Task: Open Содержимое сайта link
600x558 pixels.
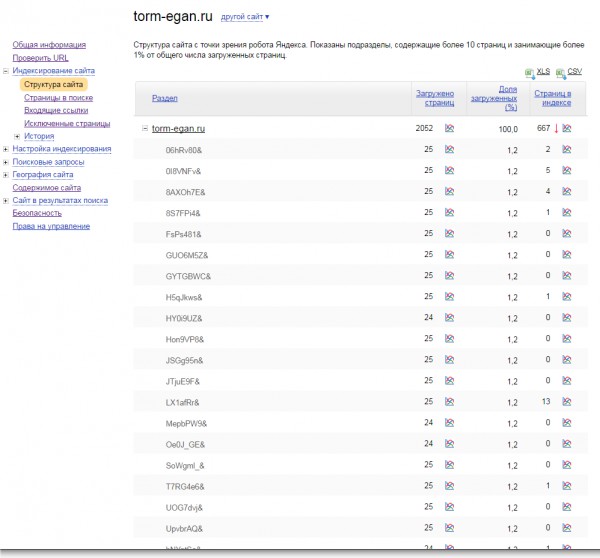Action: click(x=47, y=188)
